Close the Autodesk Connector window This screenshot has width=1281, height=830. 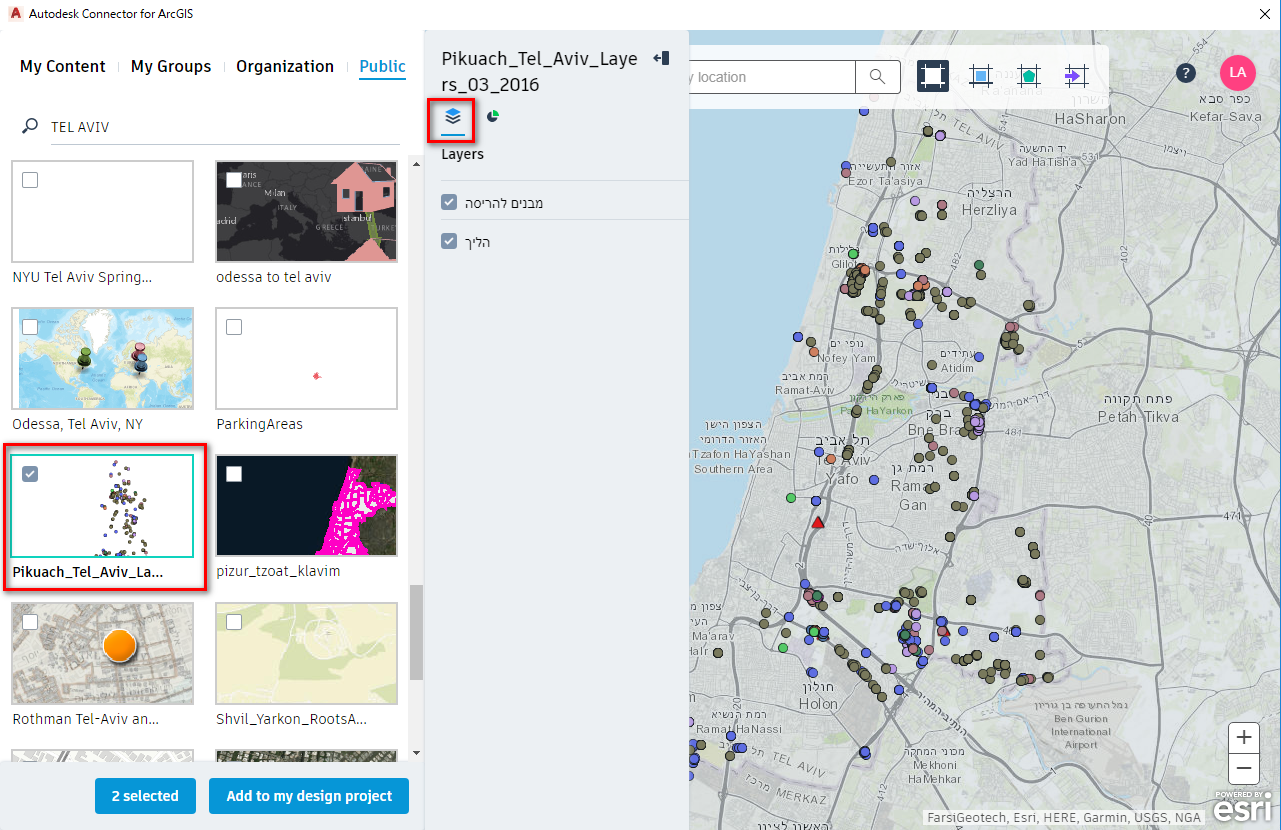[1265, 12]
